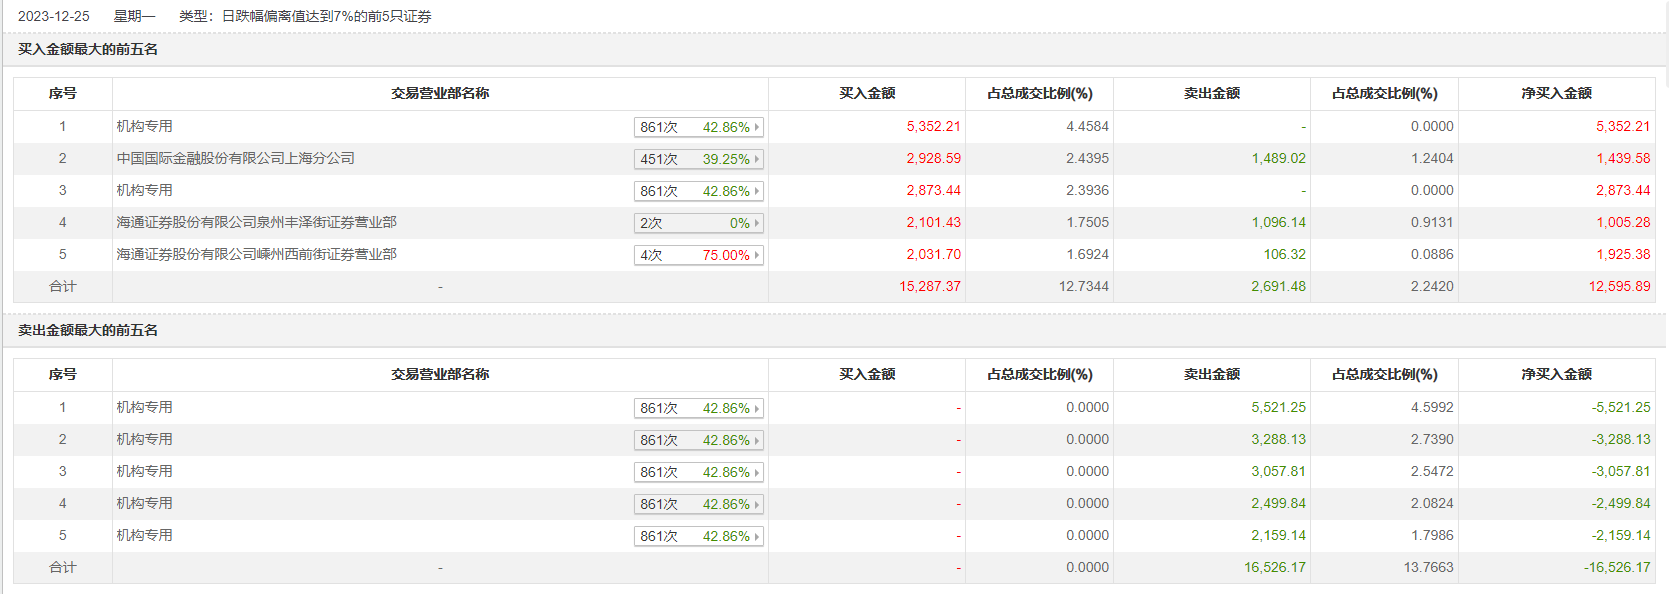Click buy total amount 15,287.37
Screen dimensions: 1669x594
[x=929, y=286]
